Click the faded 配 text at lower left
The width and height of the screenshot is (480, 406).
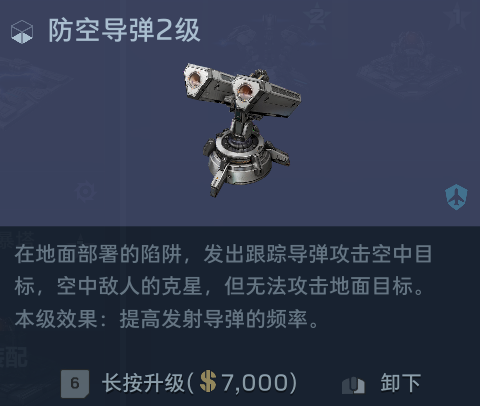[13, 357]
